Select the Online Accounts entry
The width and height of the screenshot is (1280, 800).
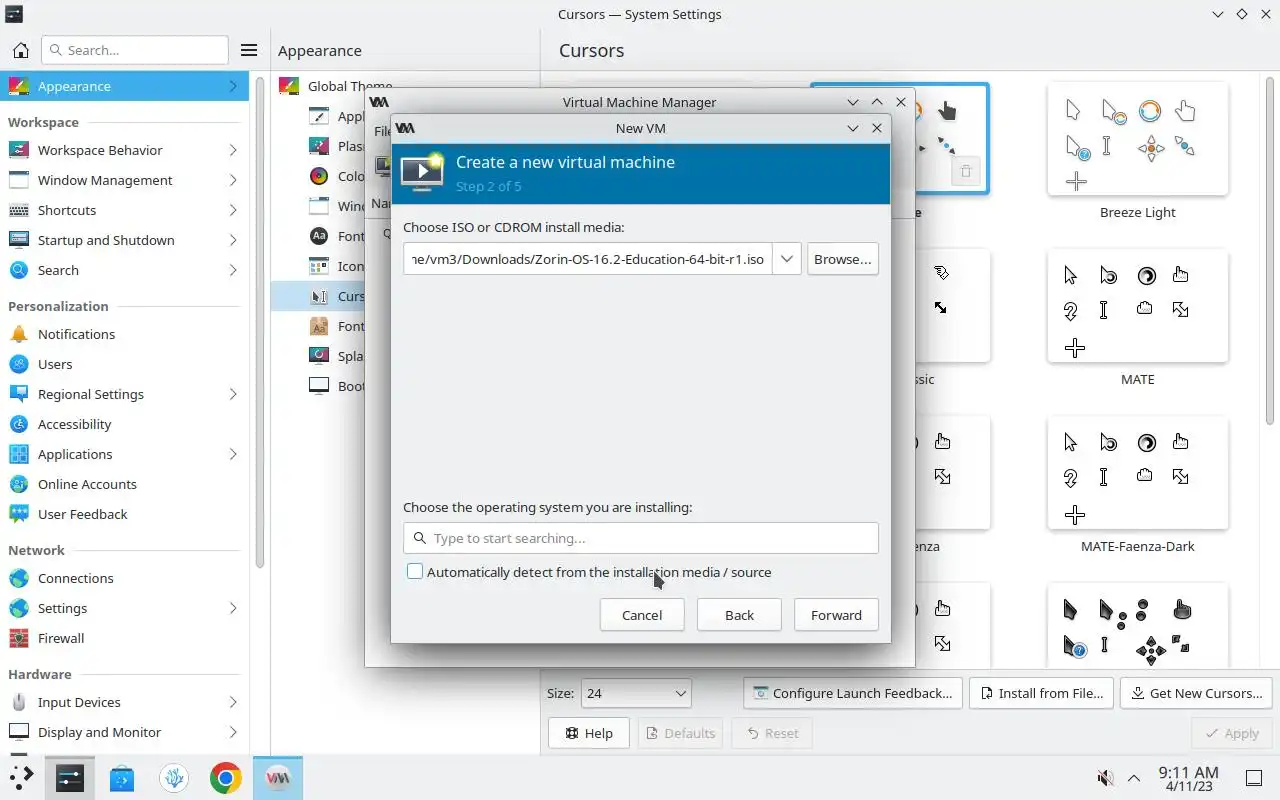tap(125, 484)
